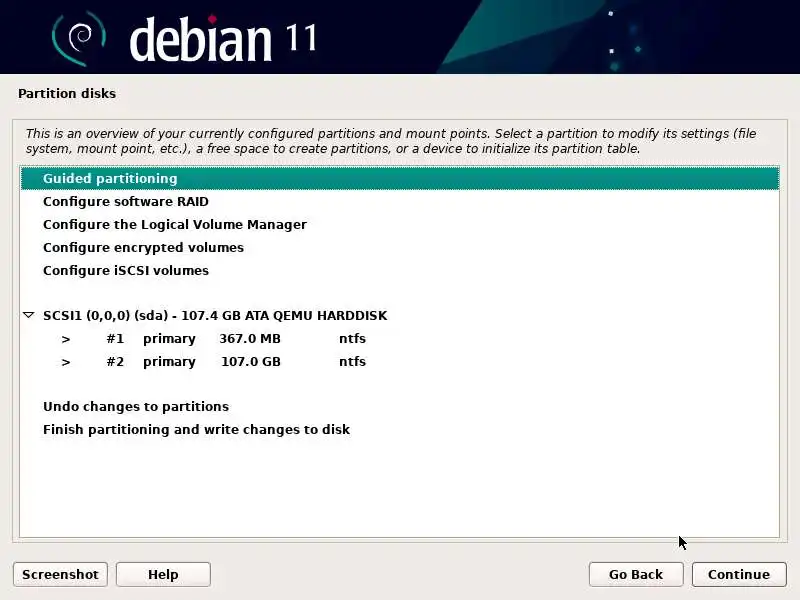Click the Debian swirl logo

[79, 38]
